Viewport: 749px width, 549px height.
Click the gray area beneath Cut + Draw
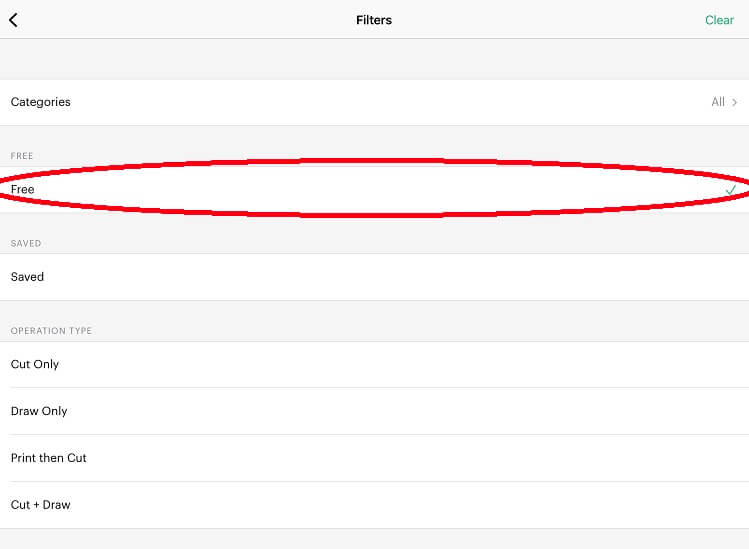[x=374, y=539]
